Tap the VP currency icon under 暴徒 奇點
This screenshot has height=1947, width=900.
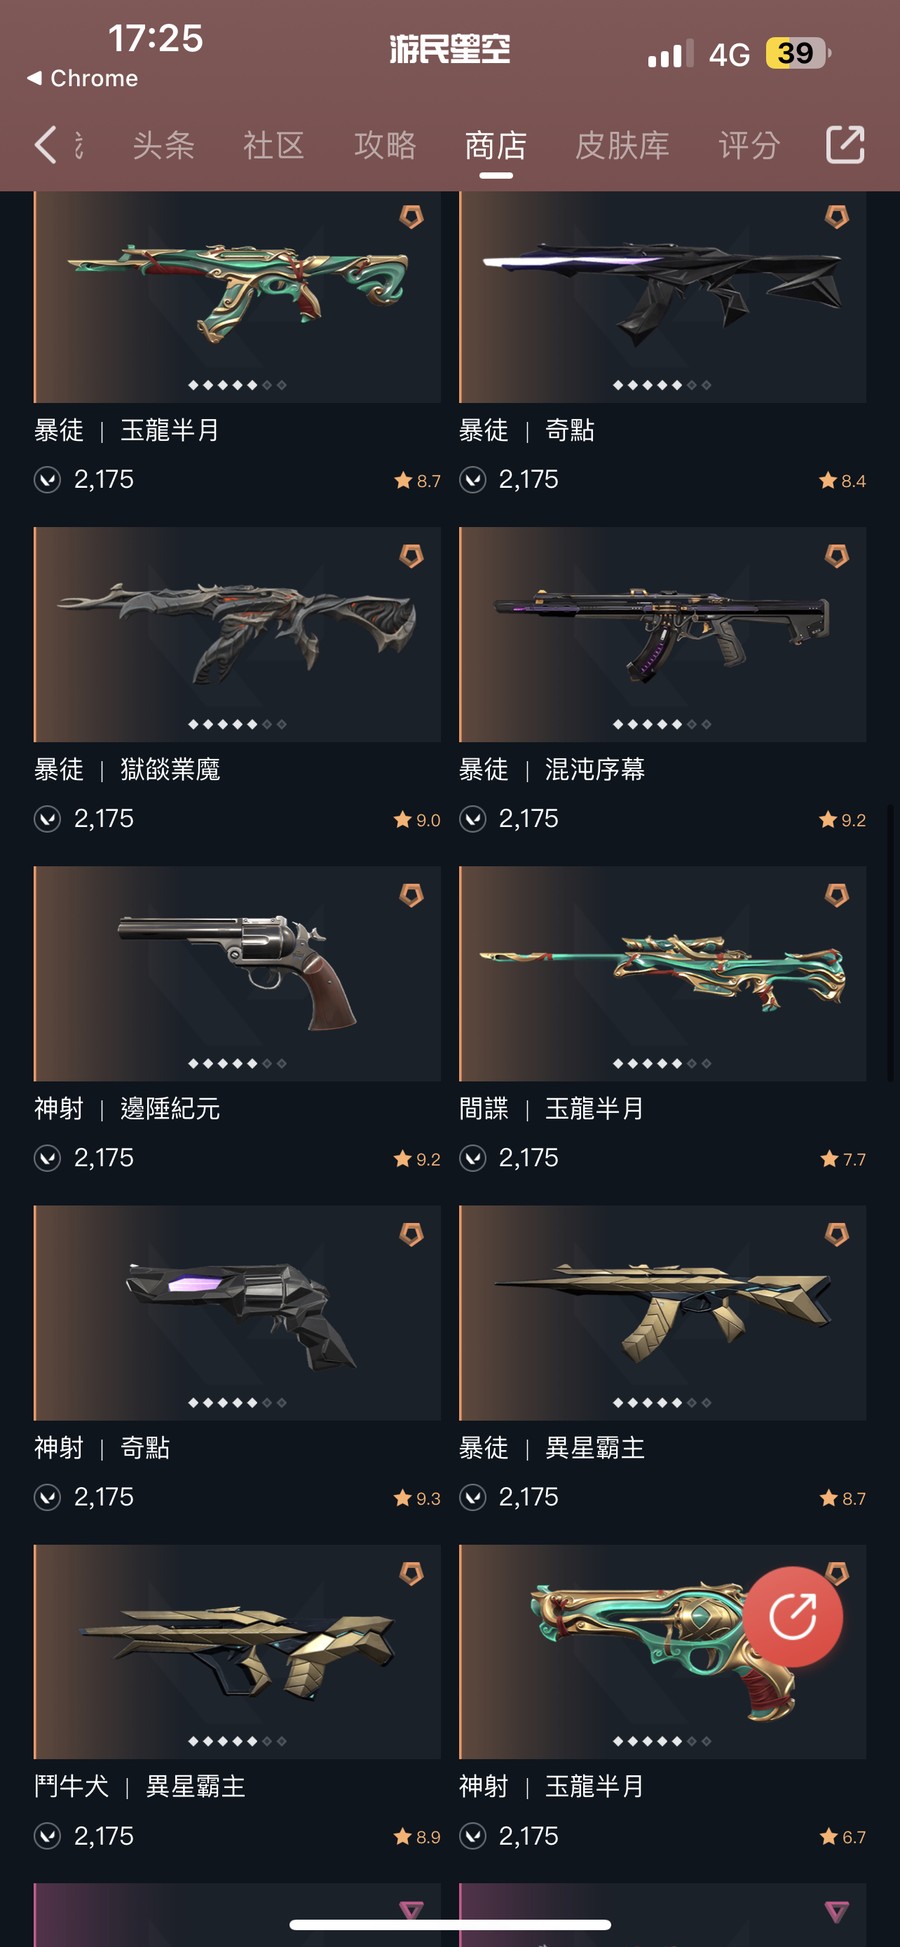pos(473,480)
